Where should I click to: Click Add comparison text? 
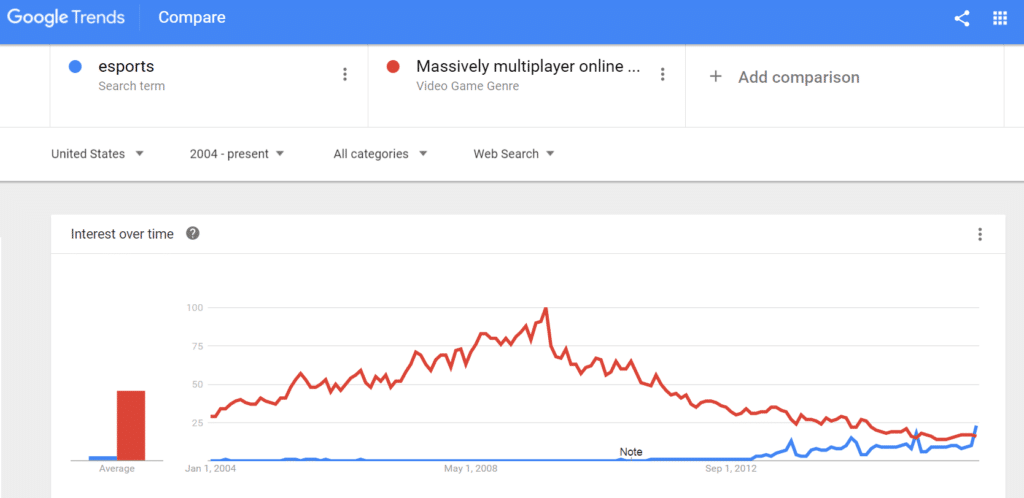click(799, 77)
